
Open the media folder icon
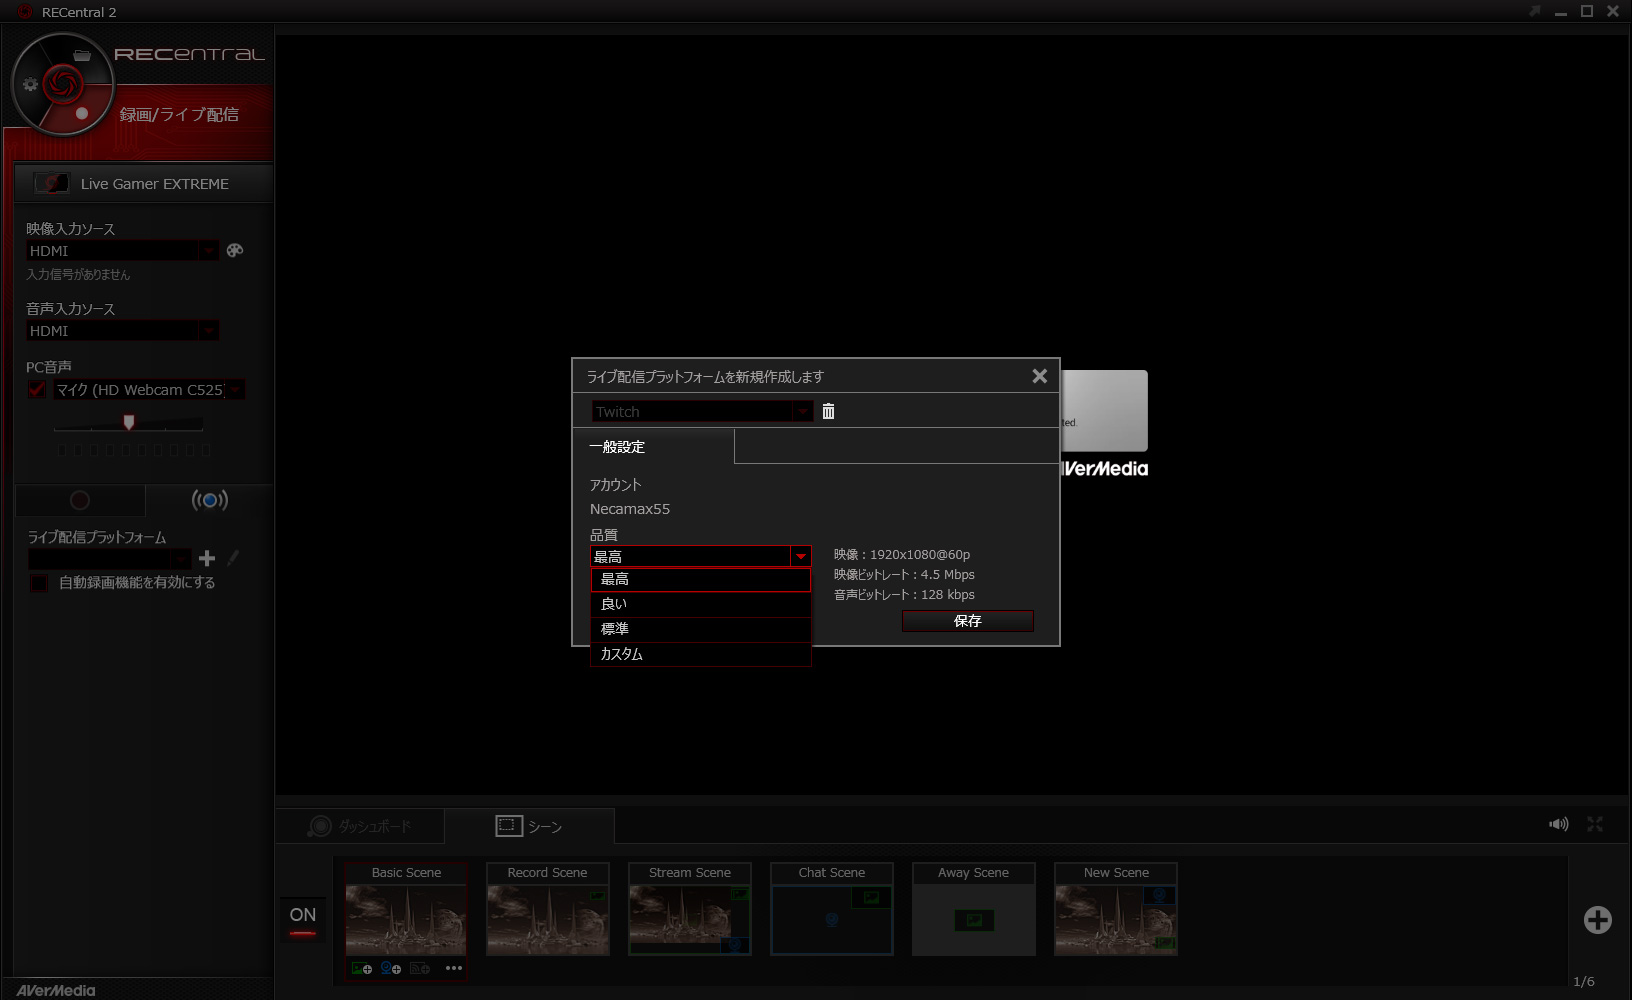pos(82,55)
